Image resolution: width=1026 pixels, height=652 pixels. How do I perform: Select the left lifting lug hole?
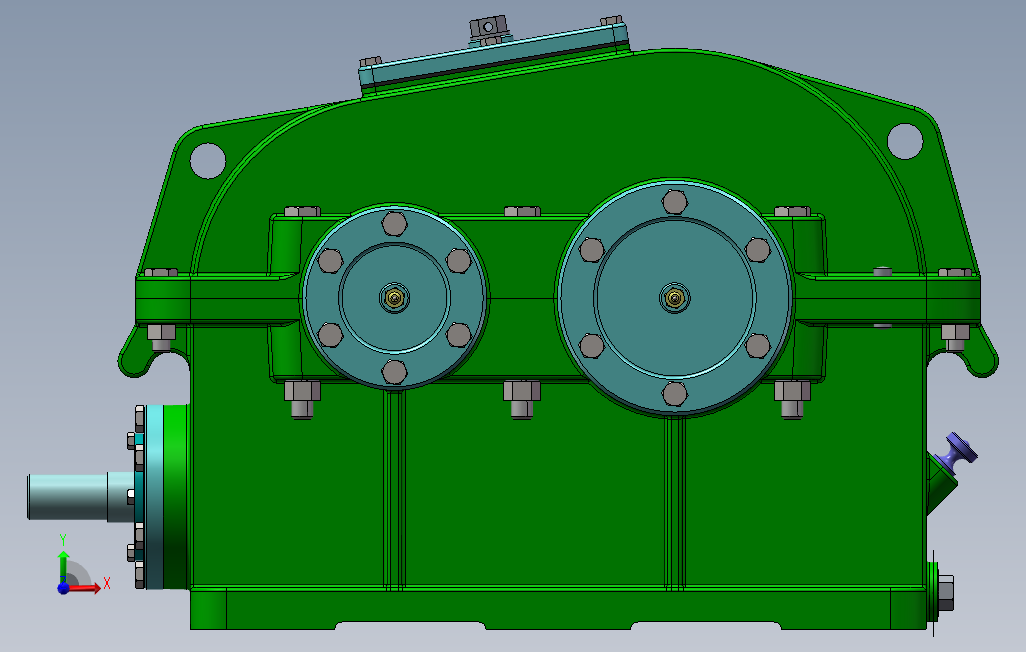pos(208,160)
